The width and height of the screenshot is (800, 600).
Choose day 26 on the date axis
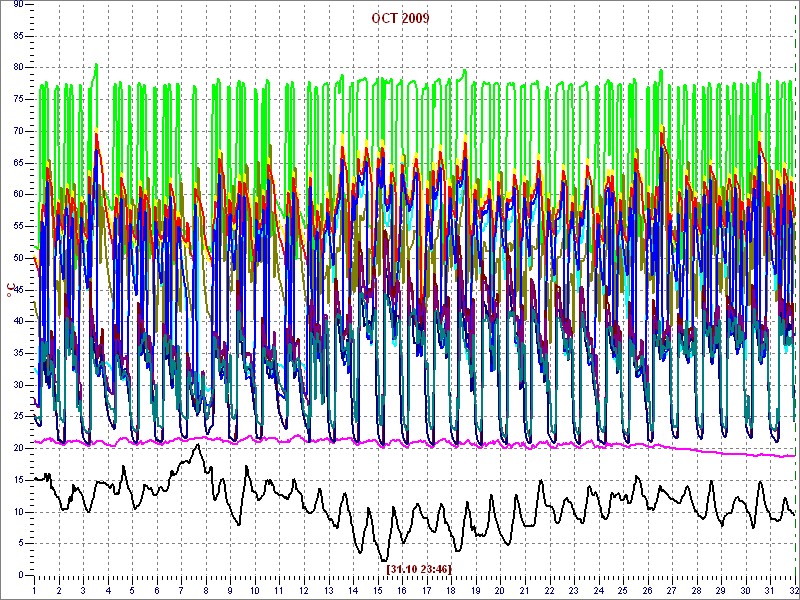coord(646,590)
